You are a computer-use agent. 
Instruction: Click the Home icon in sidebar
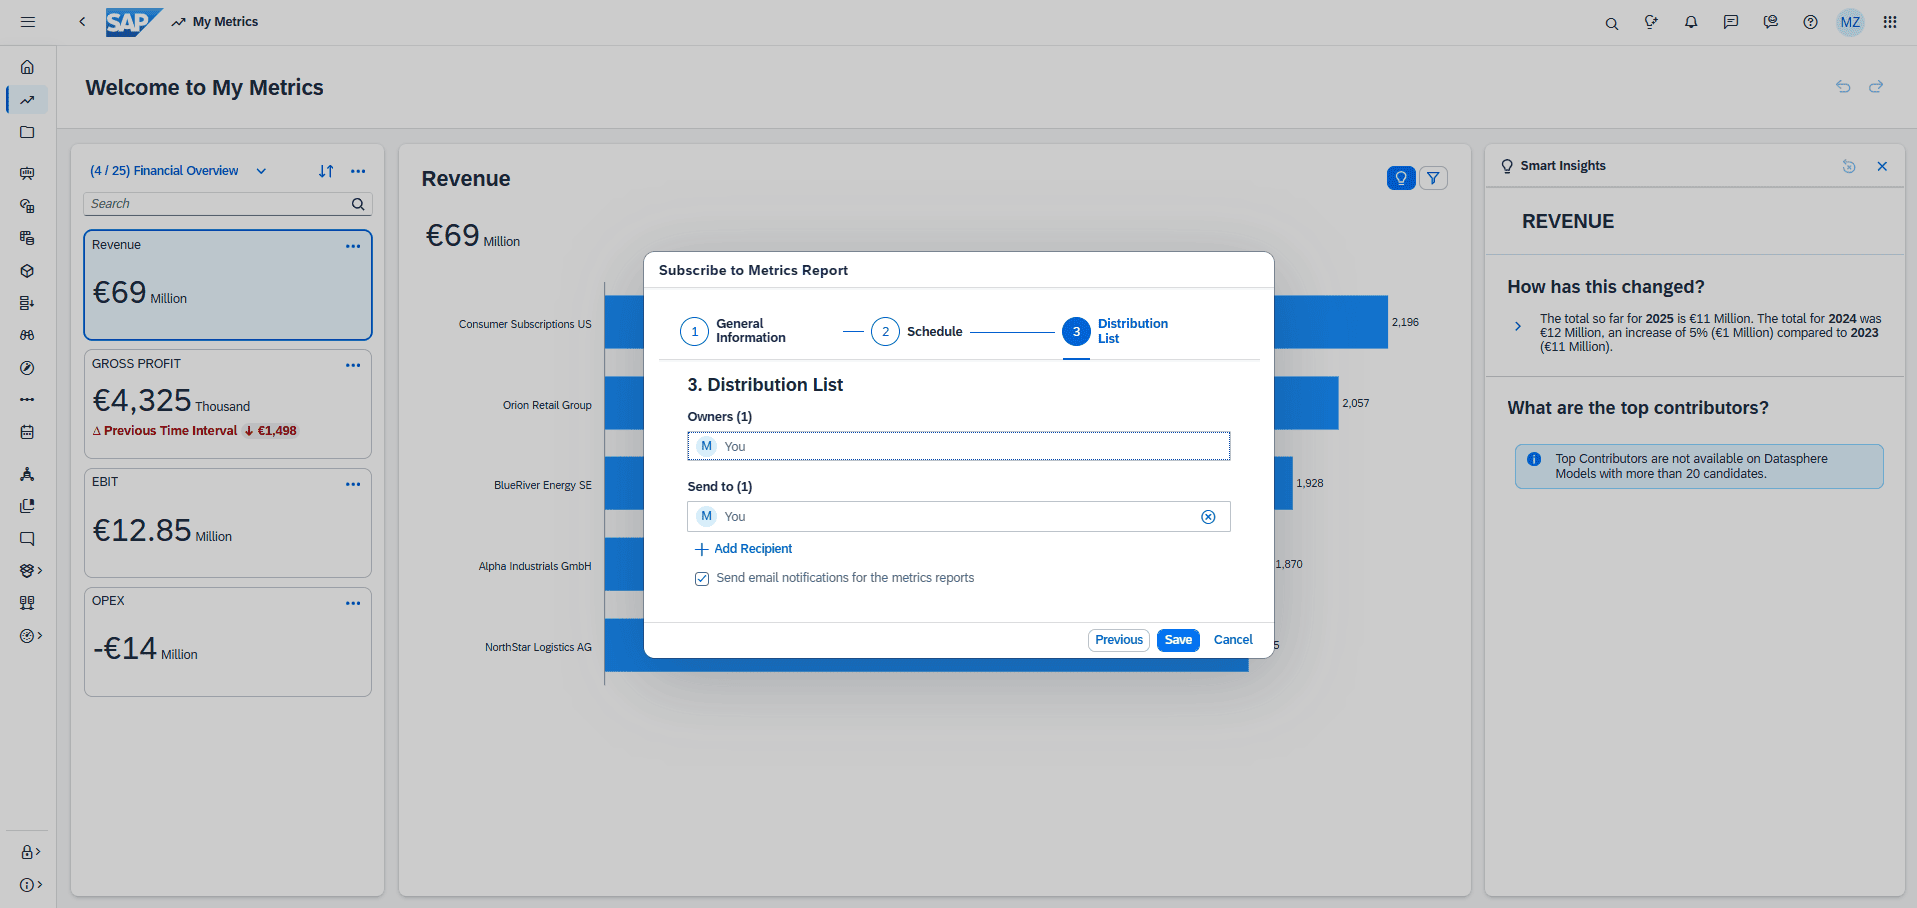[27, 67]
